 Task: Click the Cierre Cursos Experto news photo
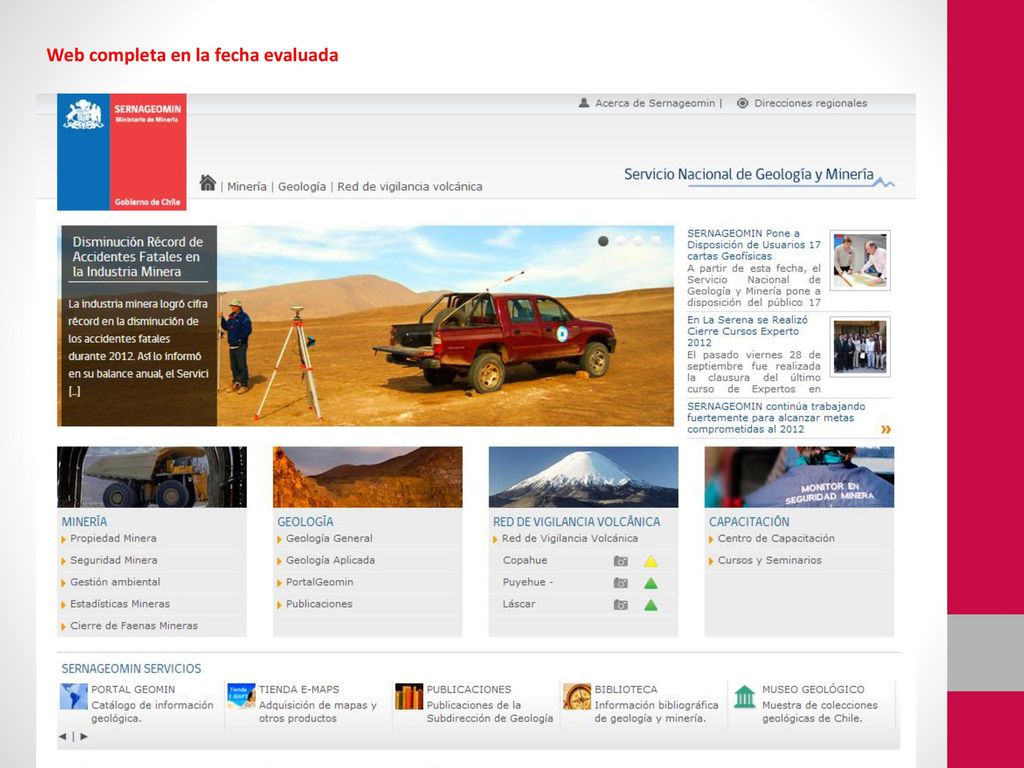860,347
